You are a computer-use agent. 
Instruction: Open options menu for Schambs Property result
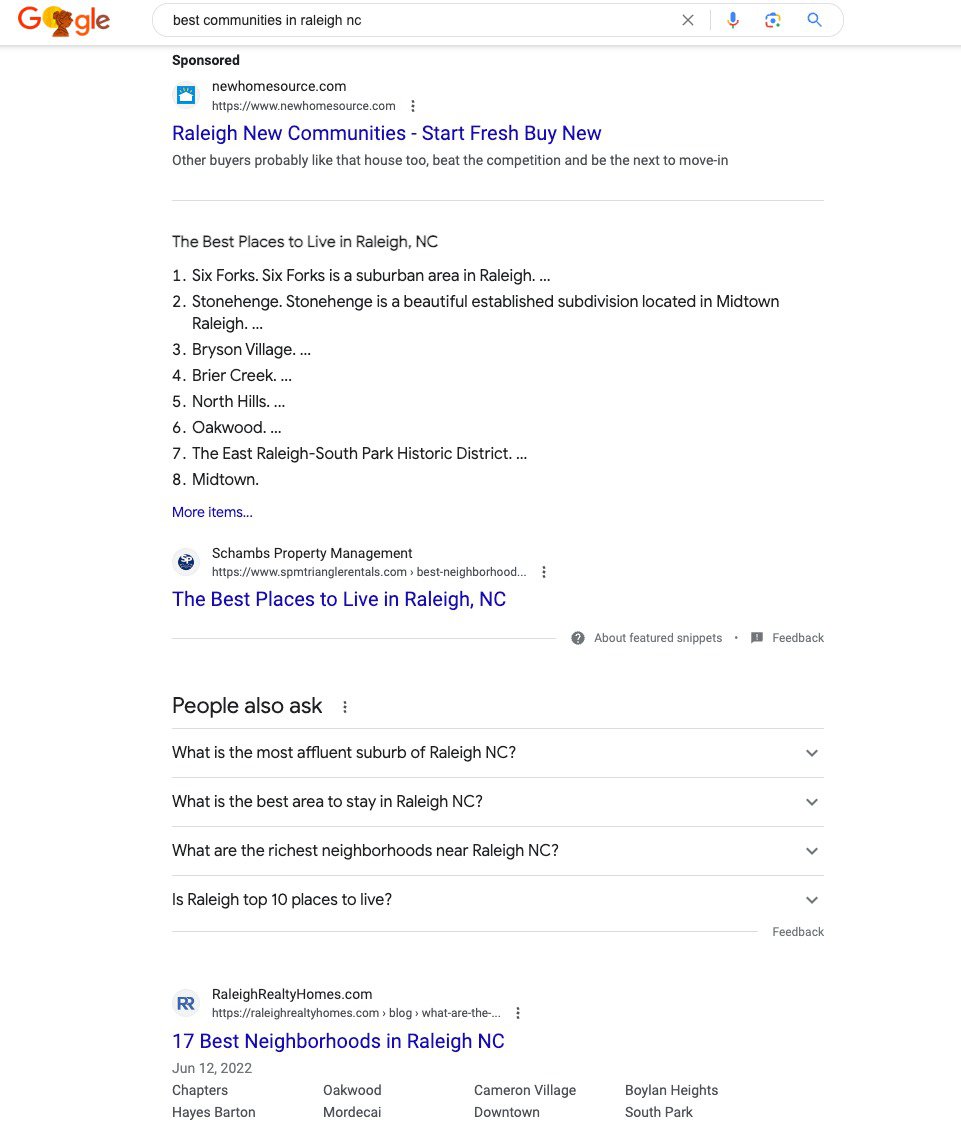click(544, 572)
